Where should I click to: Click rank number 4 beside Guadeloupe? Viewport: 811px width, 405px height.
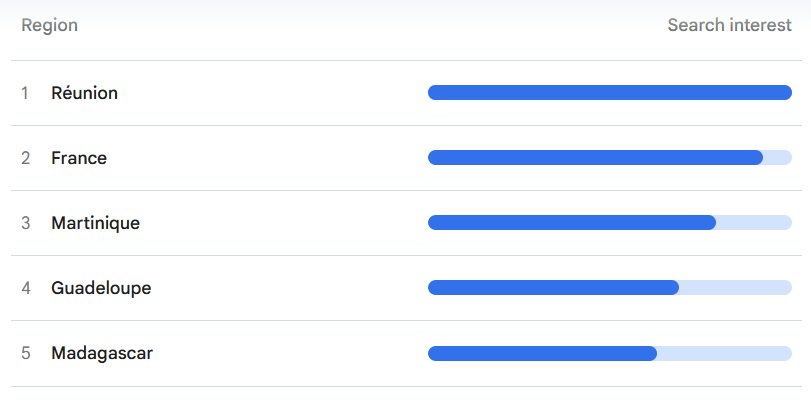(x=25, y=288)
